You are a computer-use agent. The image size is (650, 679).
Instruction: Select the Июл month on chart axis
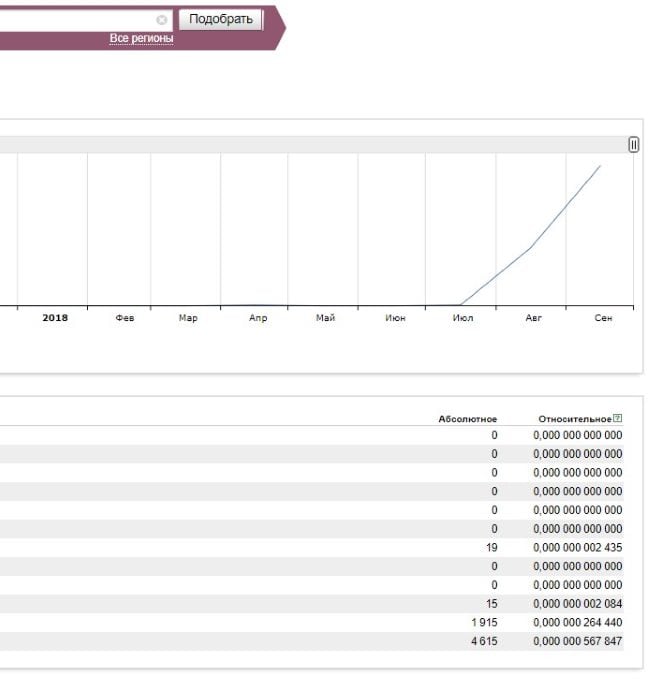click(462, 318)
